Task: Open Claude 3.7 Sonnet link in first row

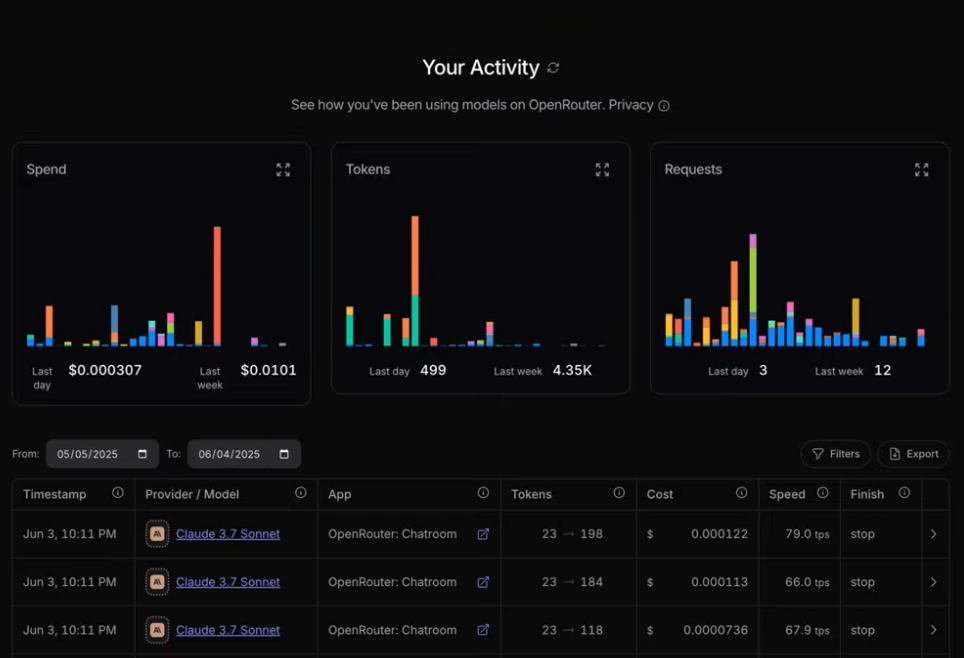Action: [227, 534]
